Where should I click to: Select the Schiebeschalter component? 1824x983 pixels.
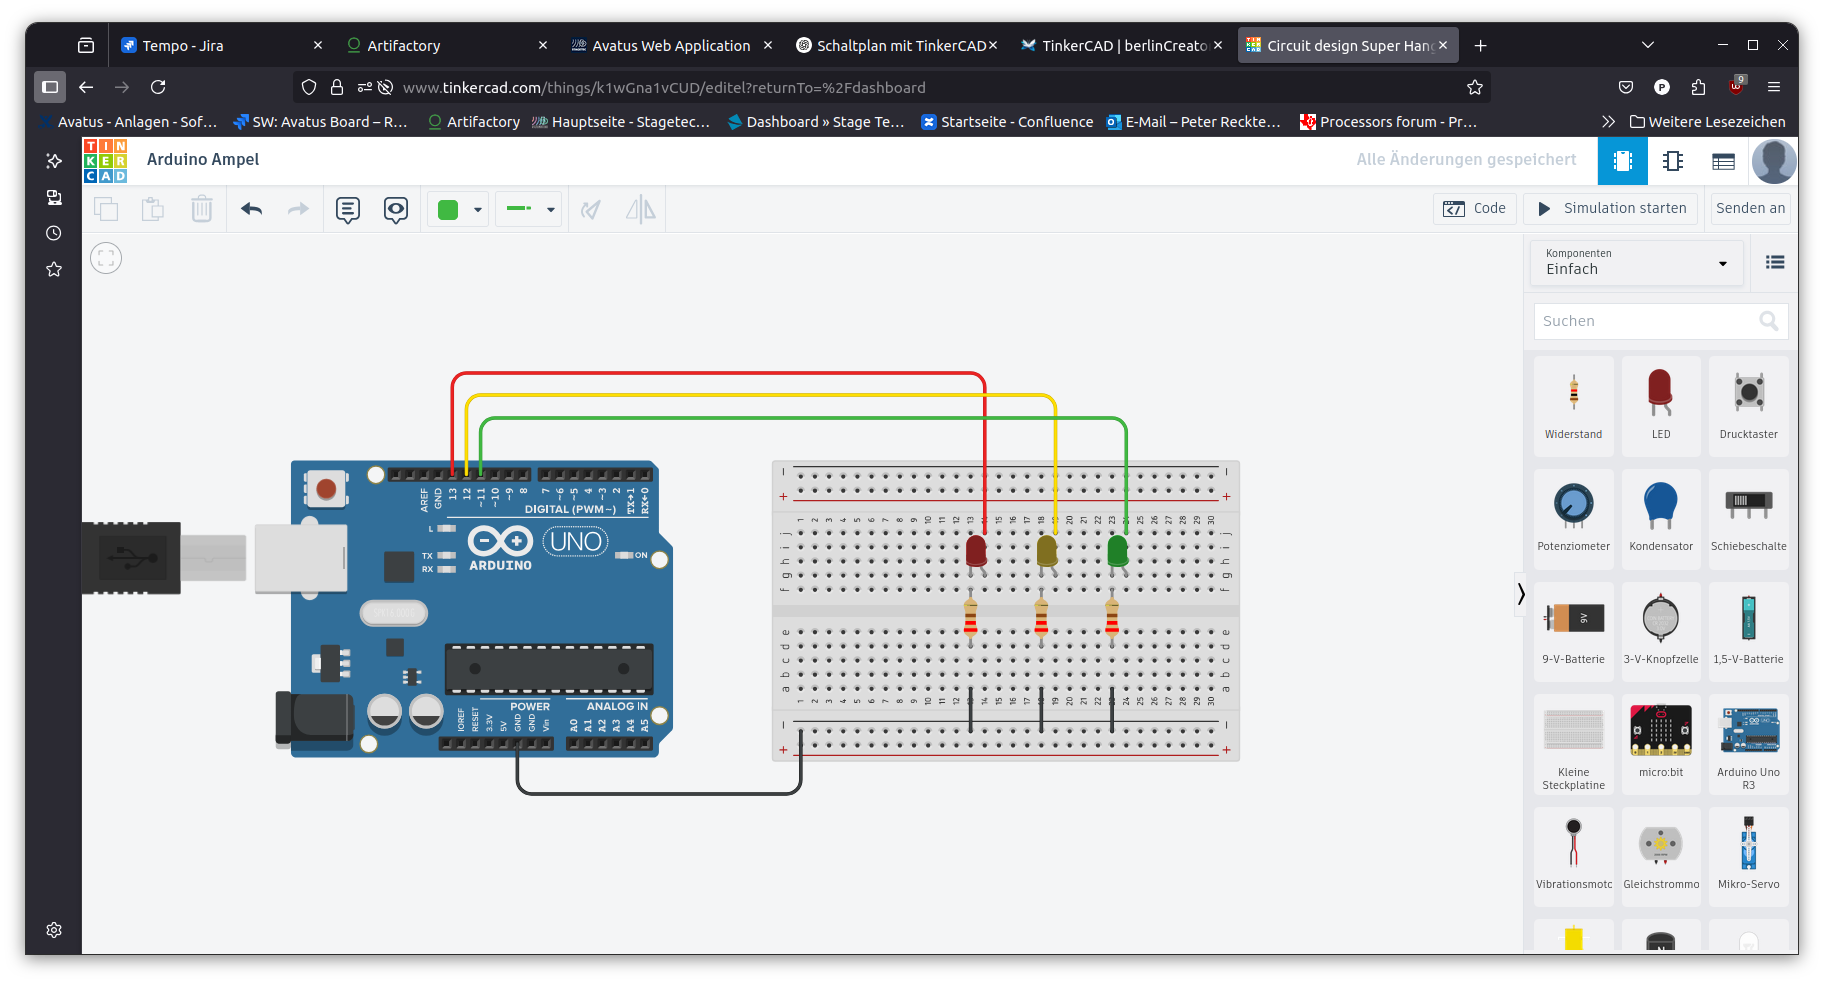click(x=1748, y=518)
